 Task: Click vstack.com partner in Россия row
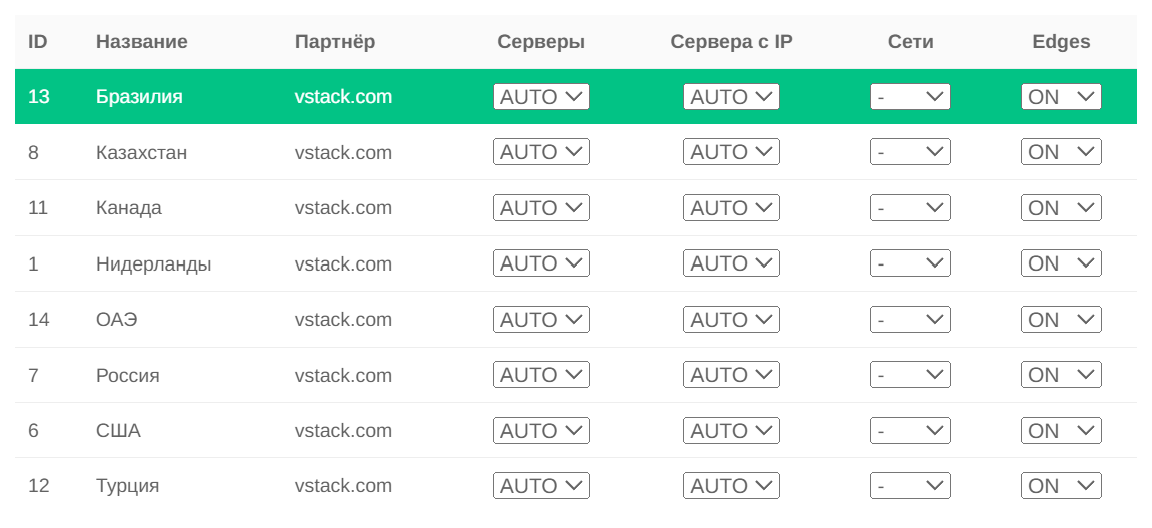[x=343, y=375]
